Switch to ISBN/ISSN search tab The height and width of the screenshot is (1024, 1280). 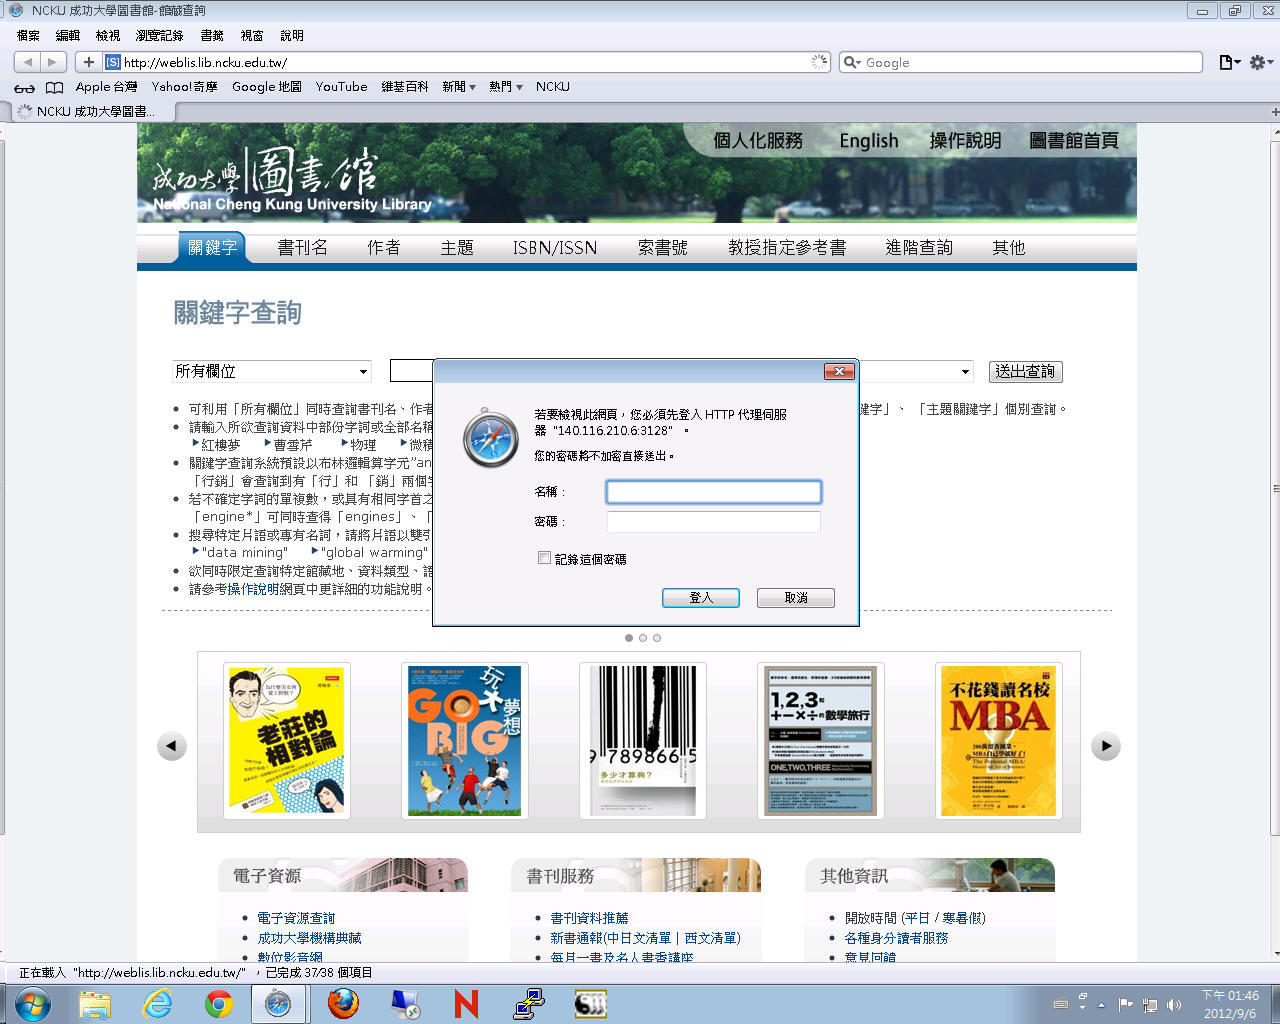click(x=555, y=247)
